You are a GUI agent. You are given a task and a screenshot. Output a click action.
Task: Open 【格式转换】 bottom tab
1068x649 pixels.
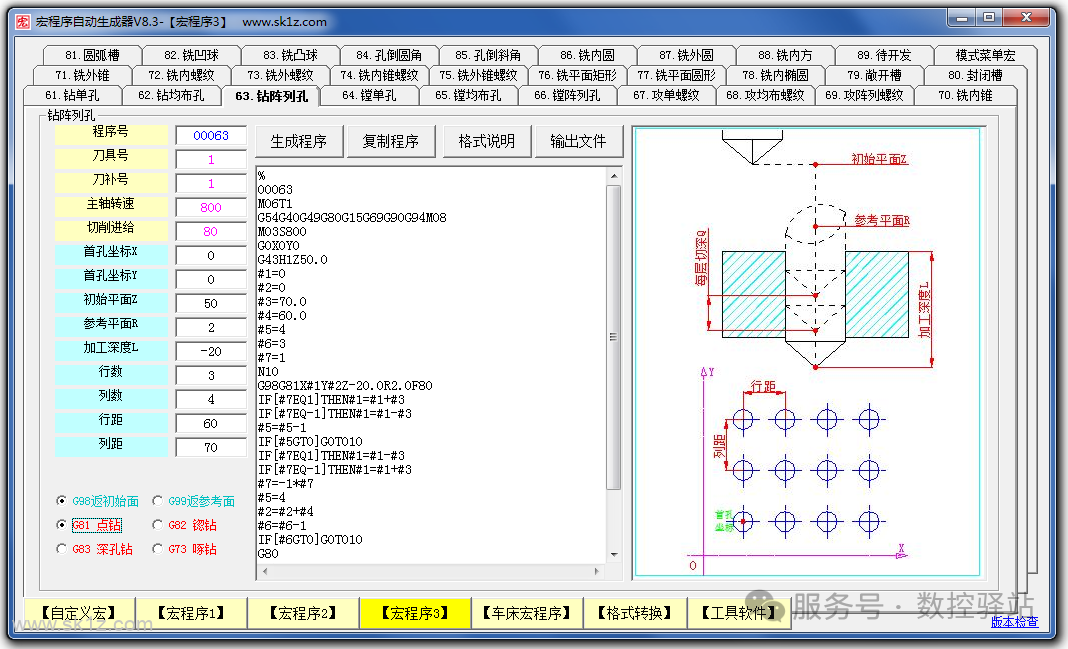coord(634,613)
